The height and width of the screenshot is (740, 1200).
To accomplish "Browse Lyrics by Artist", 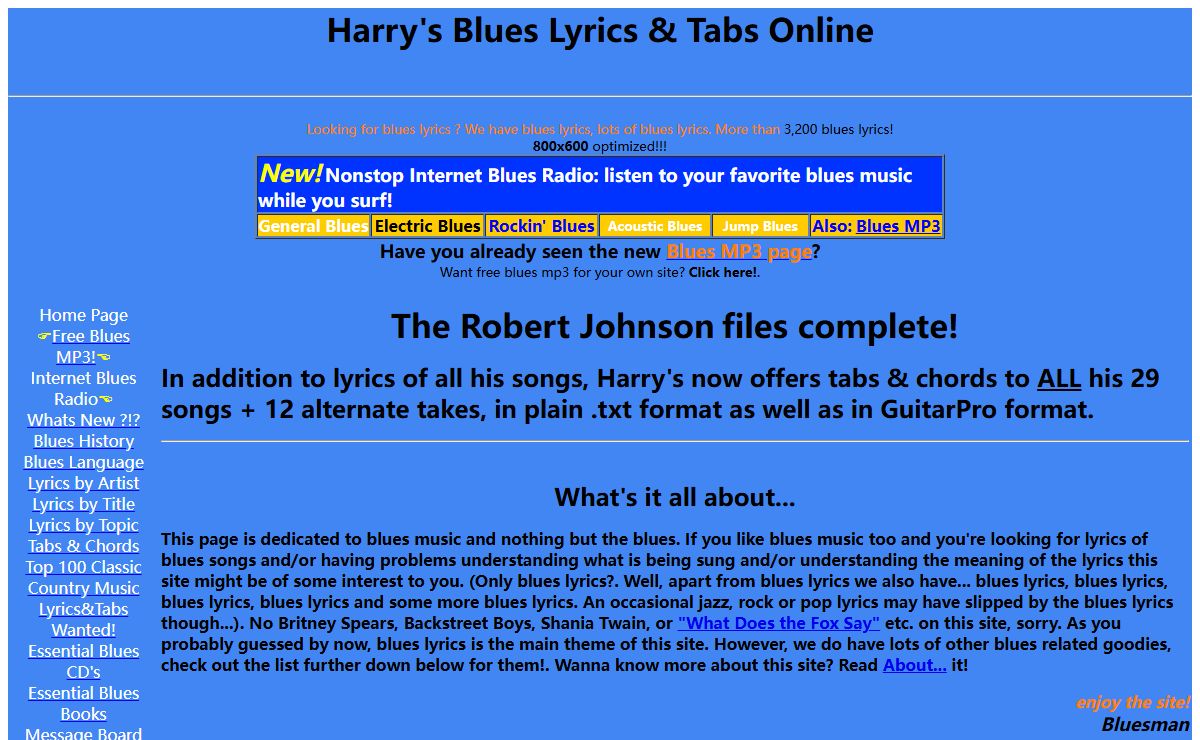I will click(83, 483).
